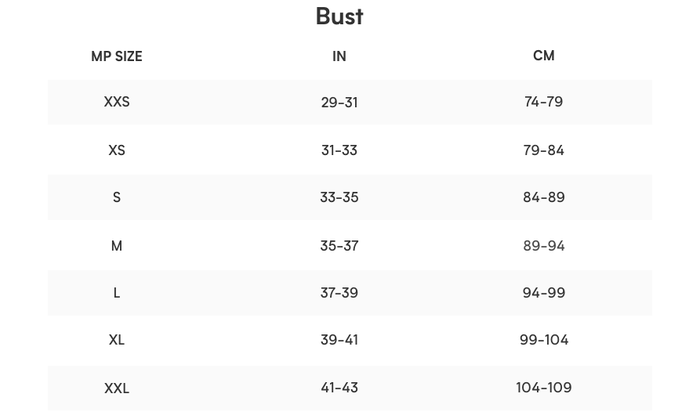Select the 104-109 cm measurement
Screen dimensions: 700x419
coord(543,388)
